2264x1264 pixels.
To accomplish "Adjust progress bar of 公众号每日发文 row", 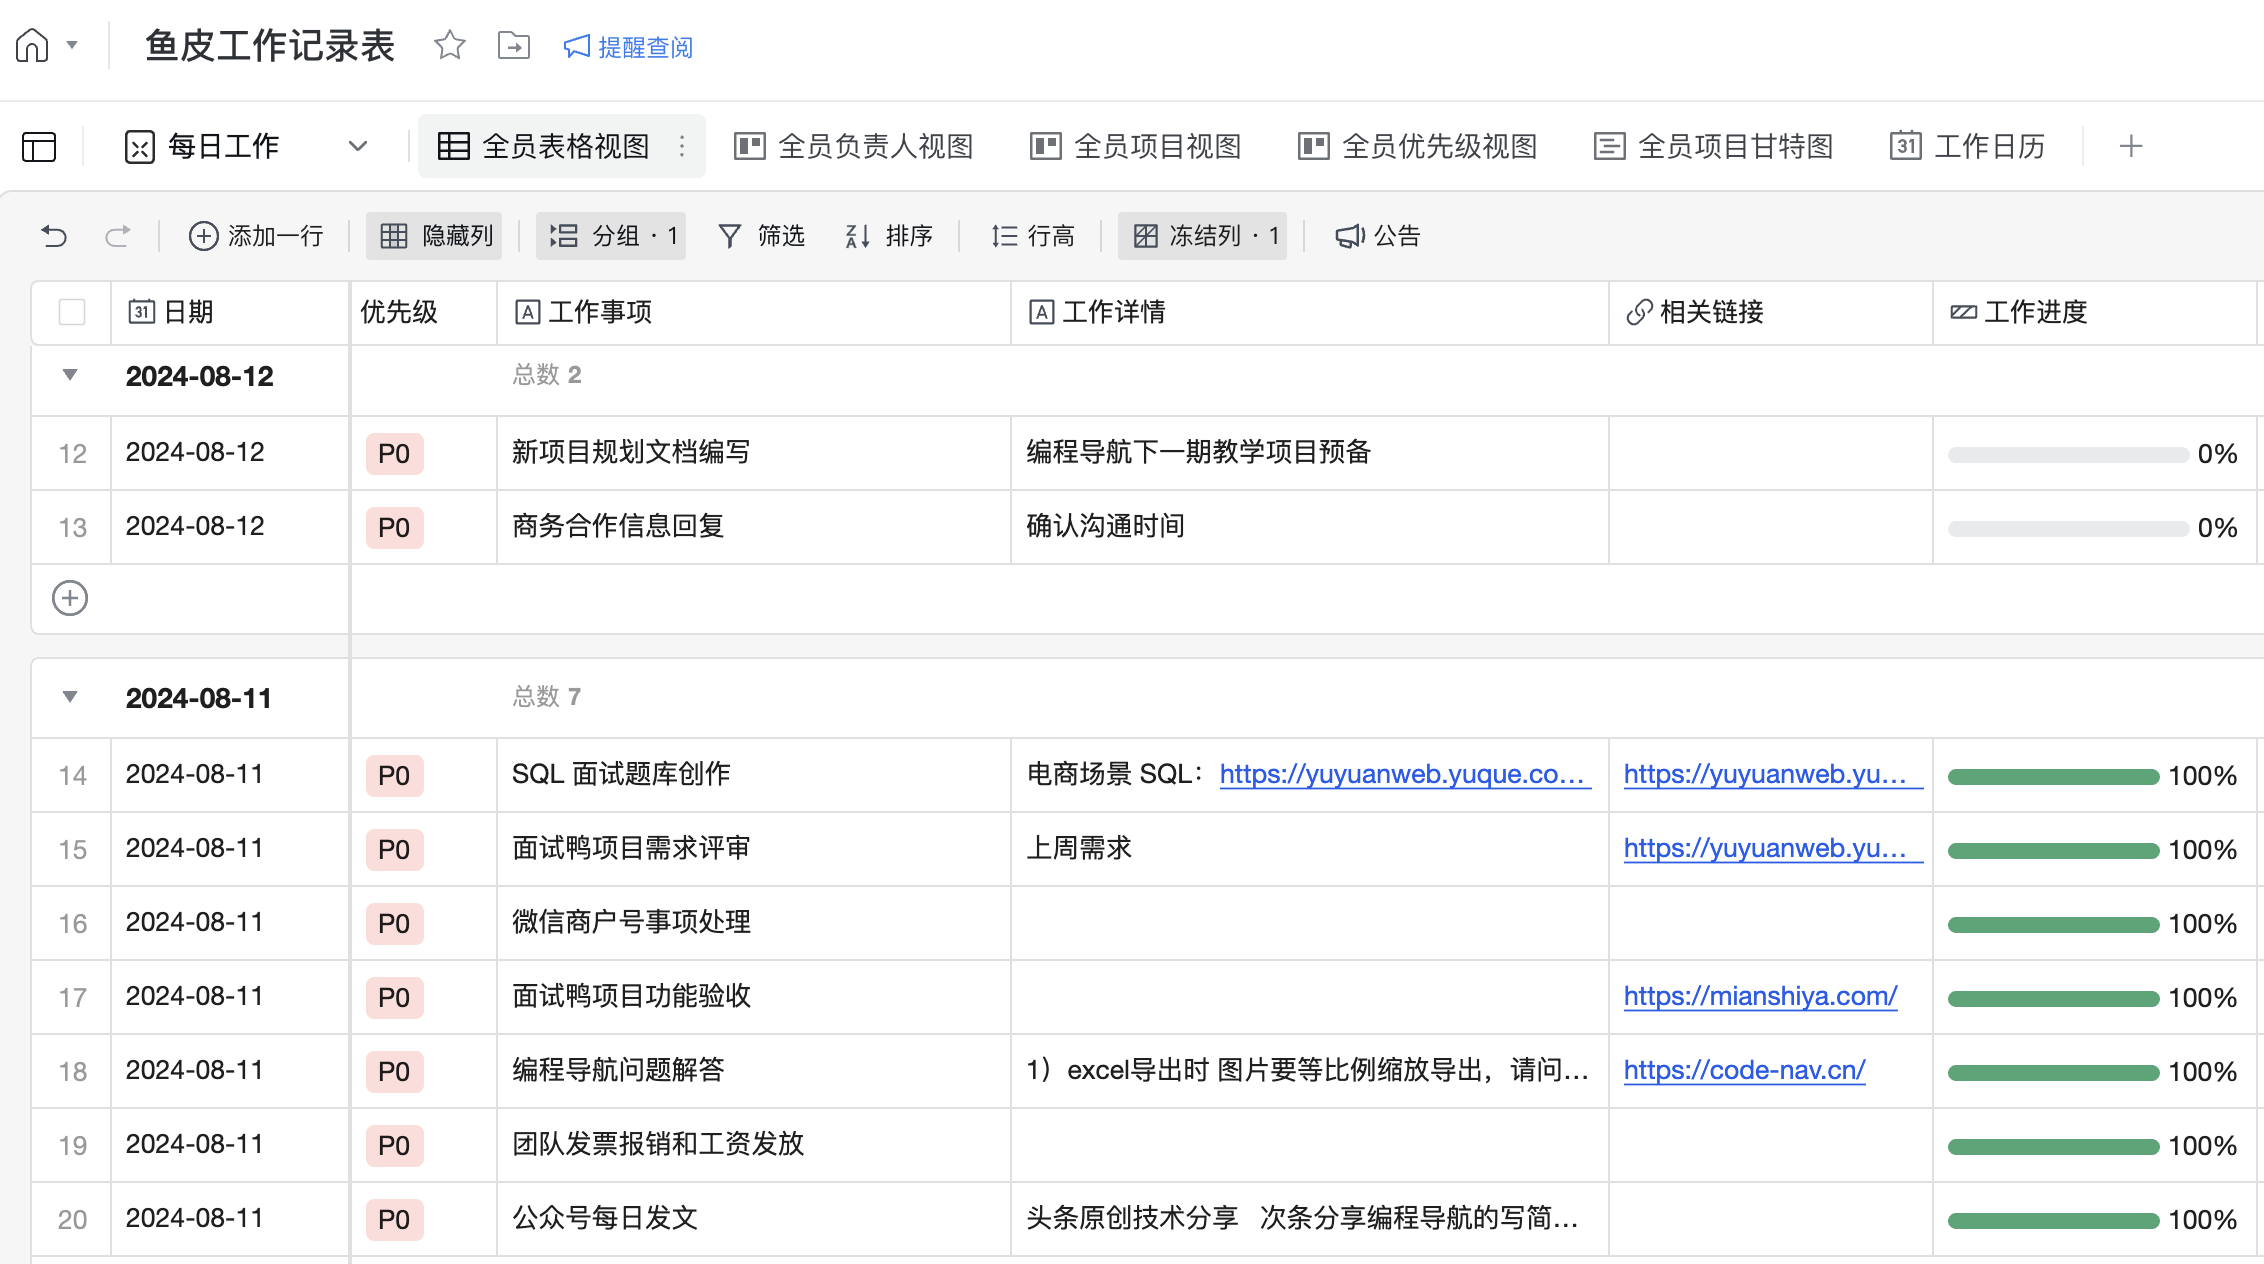I will point(2053,1221).
